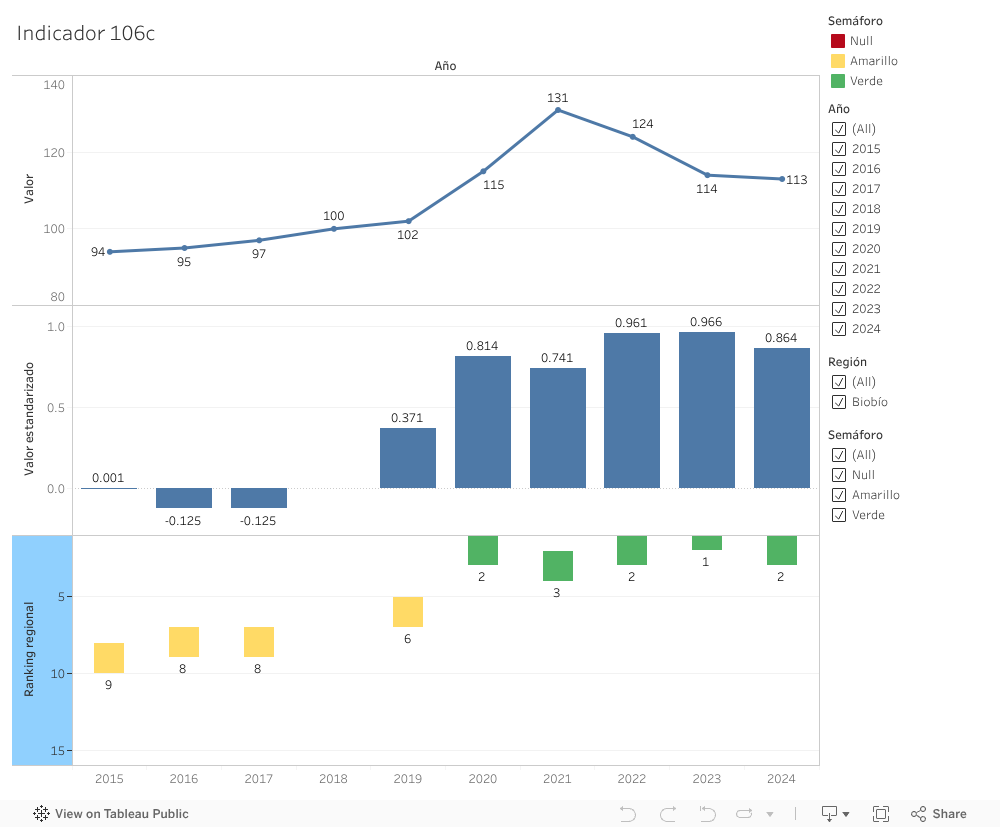The width and height of the screenshot is (1000, 827).
Task: Uncheck year 2019 filter
Action: (839, 229)
